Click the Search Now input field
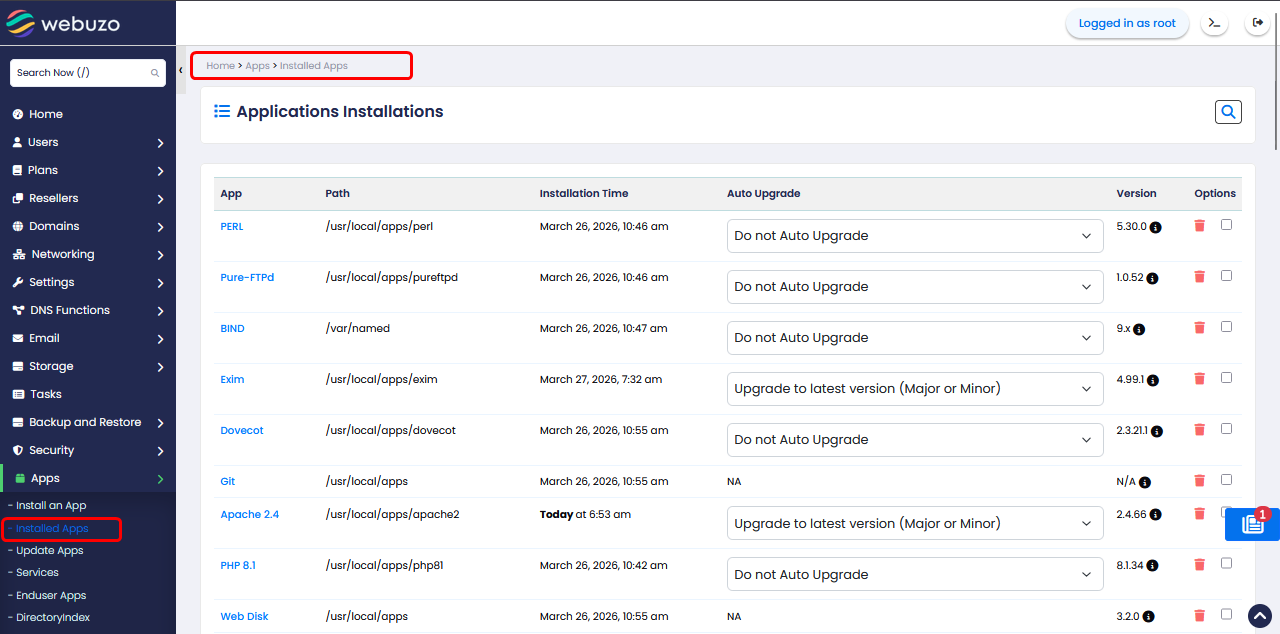Screen dimensions: 1280x634 (x=80, y=73)
